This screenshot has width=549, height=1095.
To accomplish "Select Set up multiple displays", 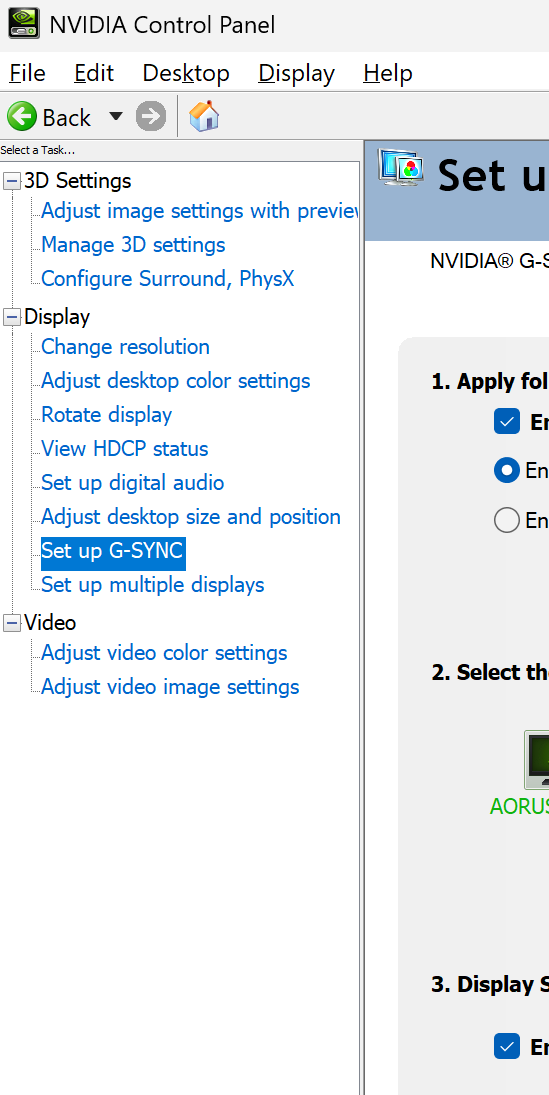I will tap(152, 585).
